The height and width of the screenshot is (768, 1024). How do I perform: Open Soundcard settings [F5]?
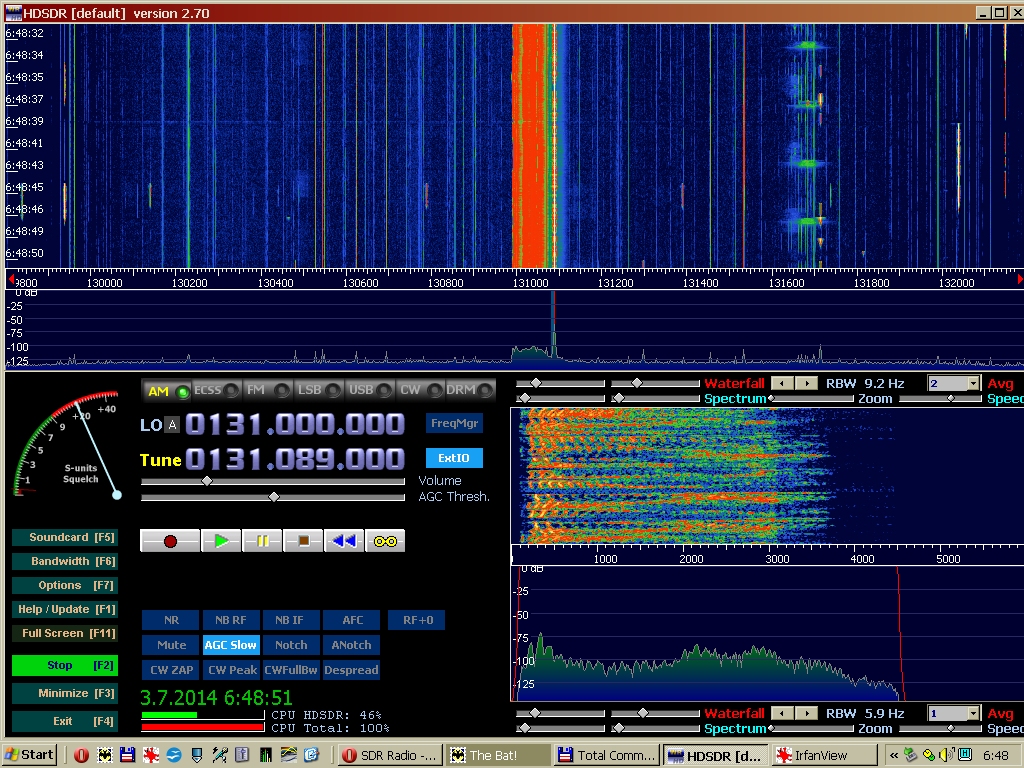(65, 537)
